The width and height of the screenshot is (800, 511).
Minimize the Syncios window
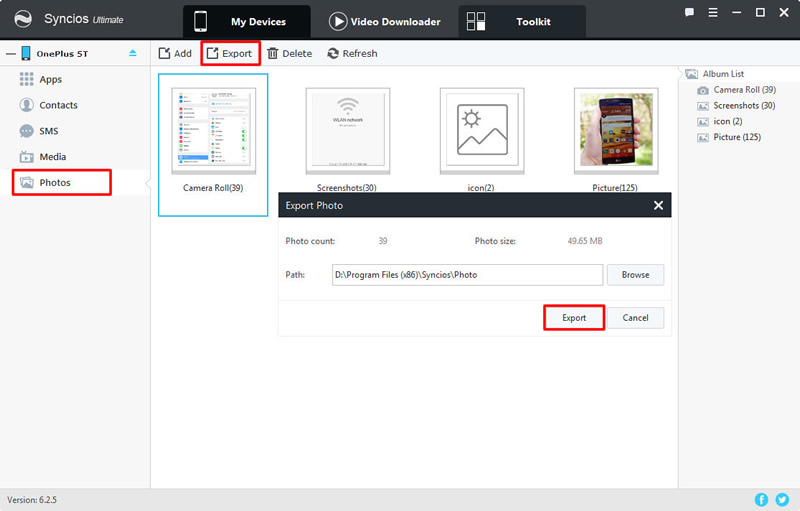click(x=736, y=13)
